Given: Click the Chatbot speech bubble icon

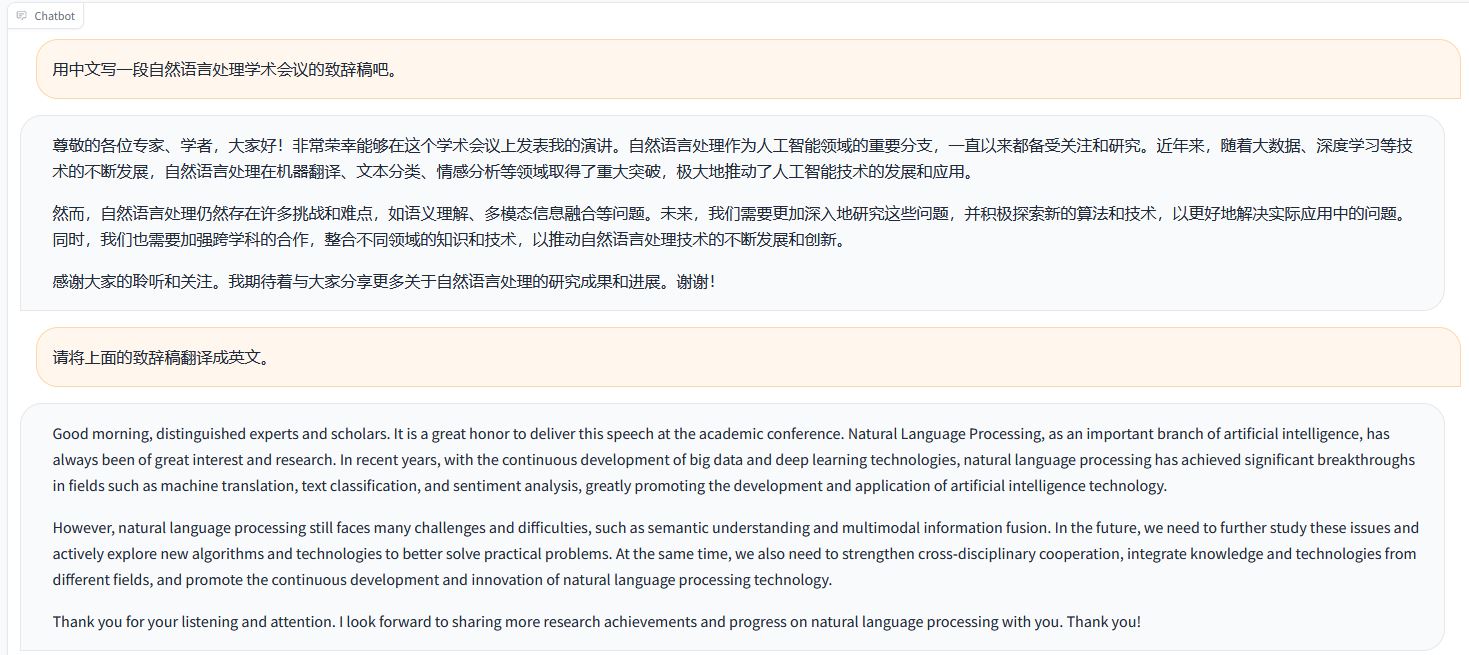Looking at the screenshot, I should (22, 16).
